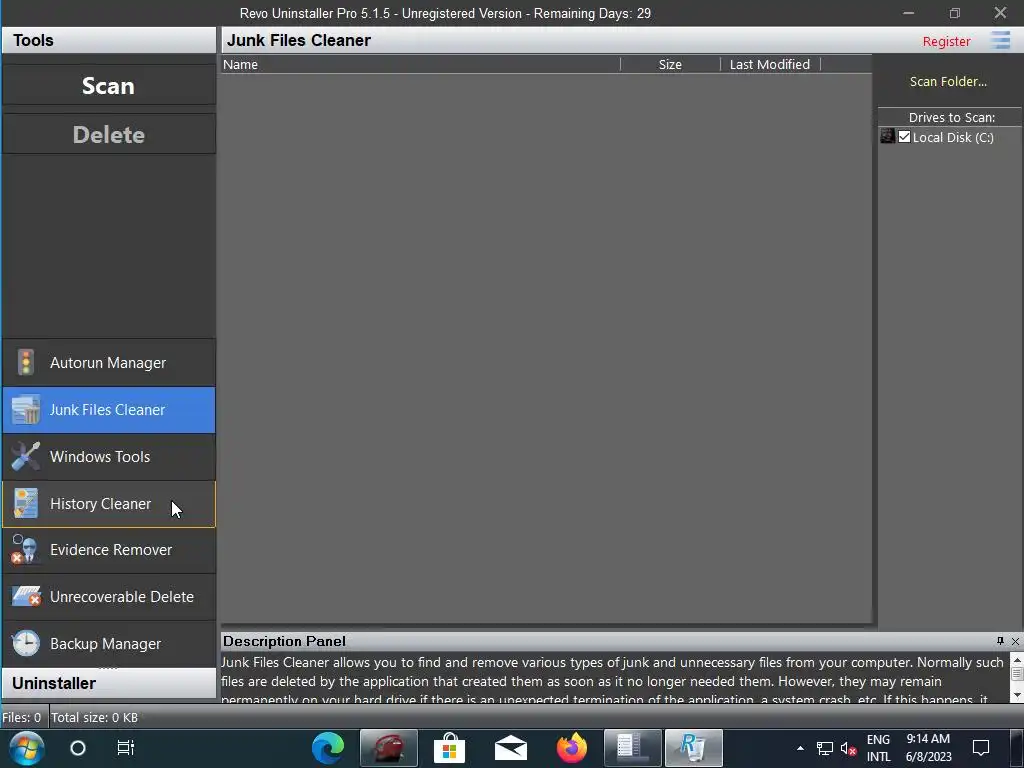
Task: Click description panel scroll up arrow
Action: [x=1017, y=661]
